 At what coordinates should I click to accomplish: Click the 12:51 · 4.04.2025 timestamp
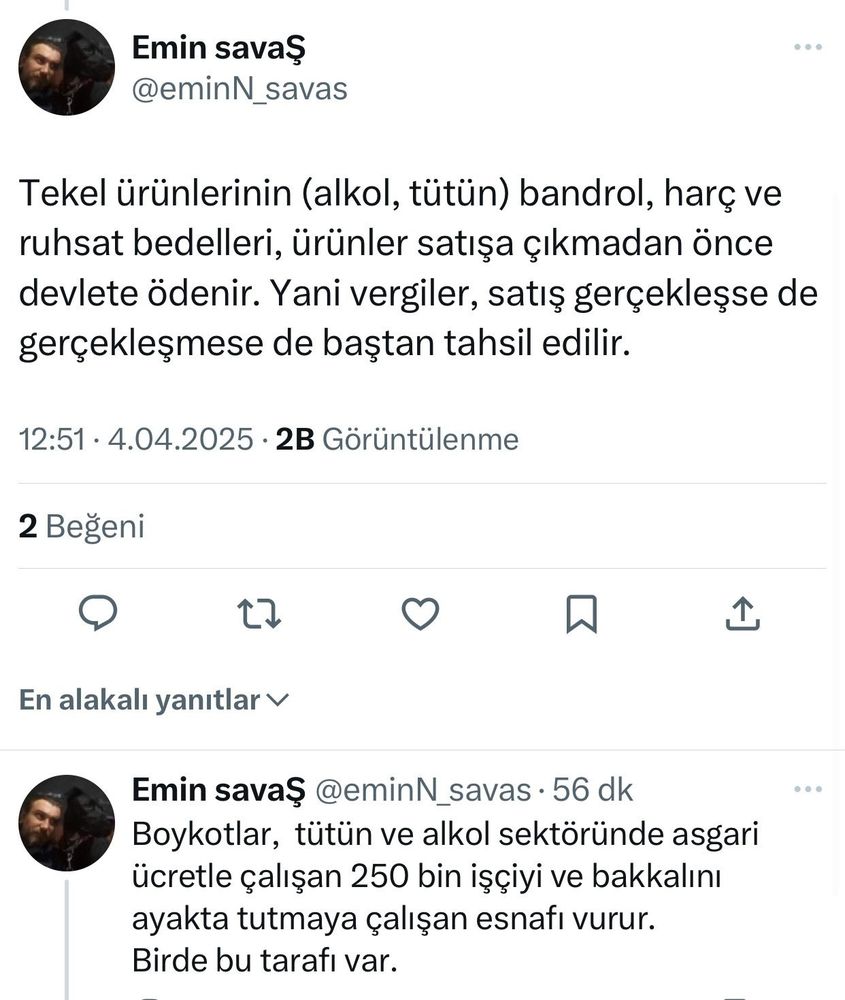coord(137,439)
